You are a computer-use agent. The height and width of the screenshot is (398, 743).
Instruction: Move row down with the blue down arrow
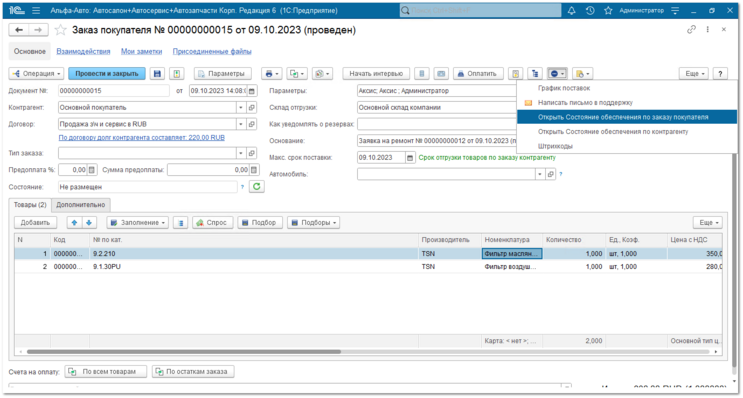click(89, 223)
